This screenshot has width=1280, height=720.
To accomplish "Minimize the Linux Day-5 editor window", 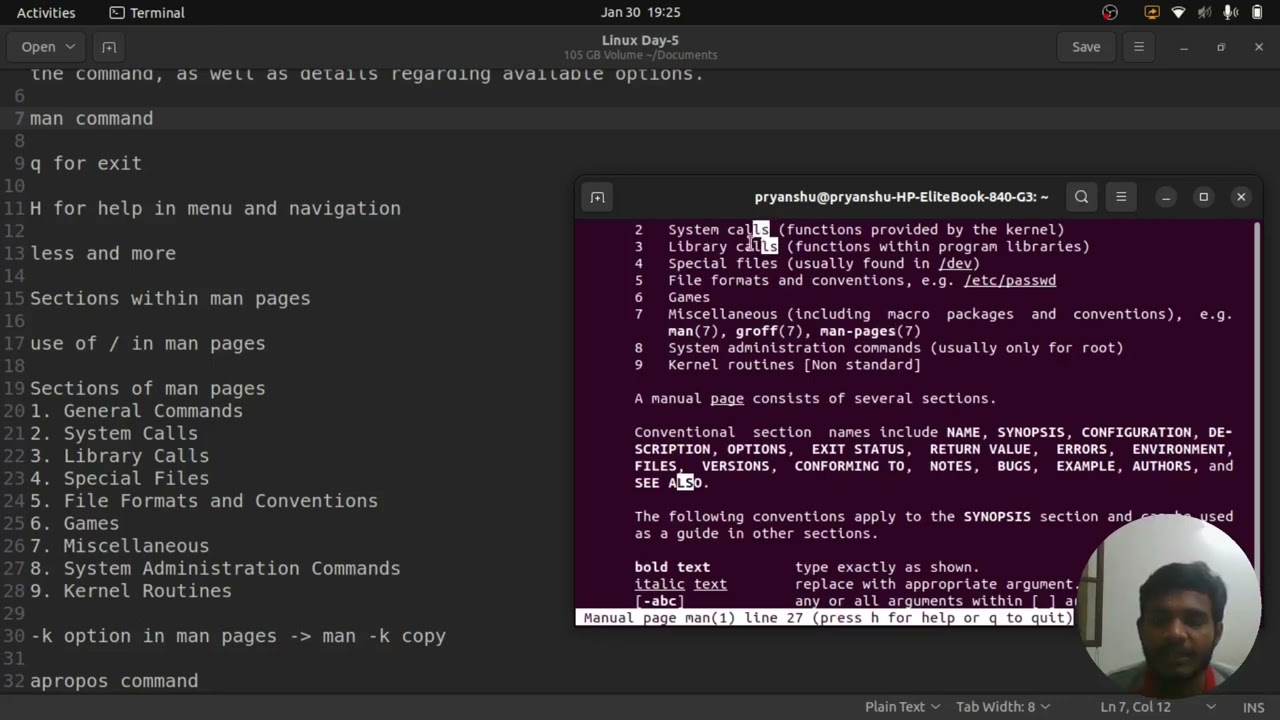I will [1183, 47].
